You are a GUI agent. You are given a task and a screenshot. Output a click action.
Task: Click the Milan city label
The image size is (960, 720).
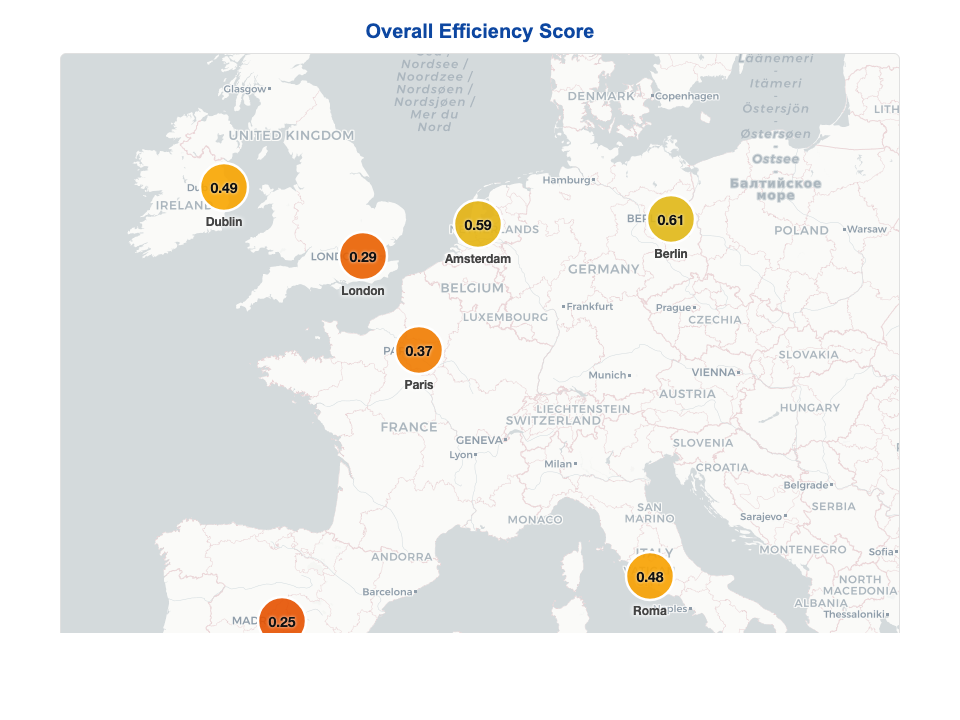point(560,464)
